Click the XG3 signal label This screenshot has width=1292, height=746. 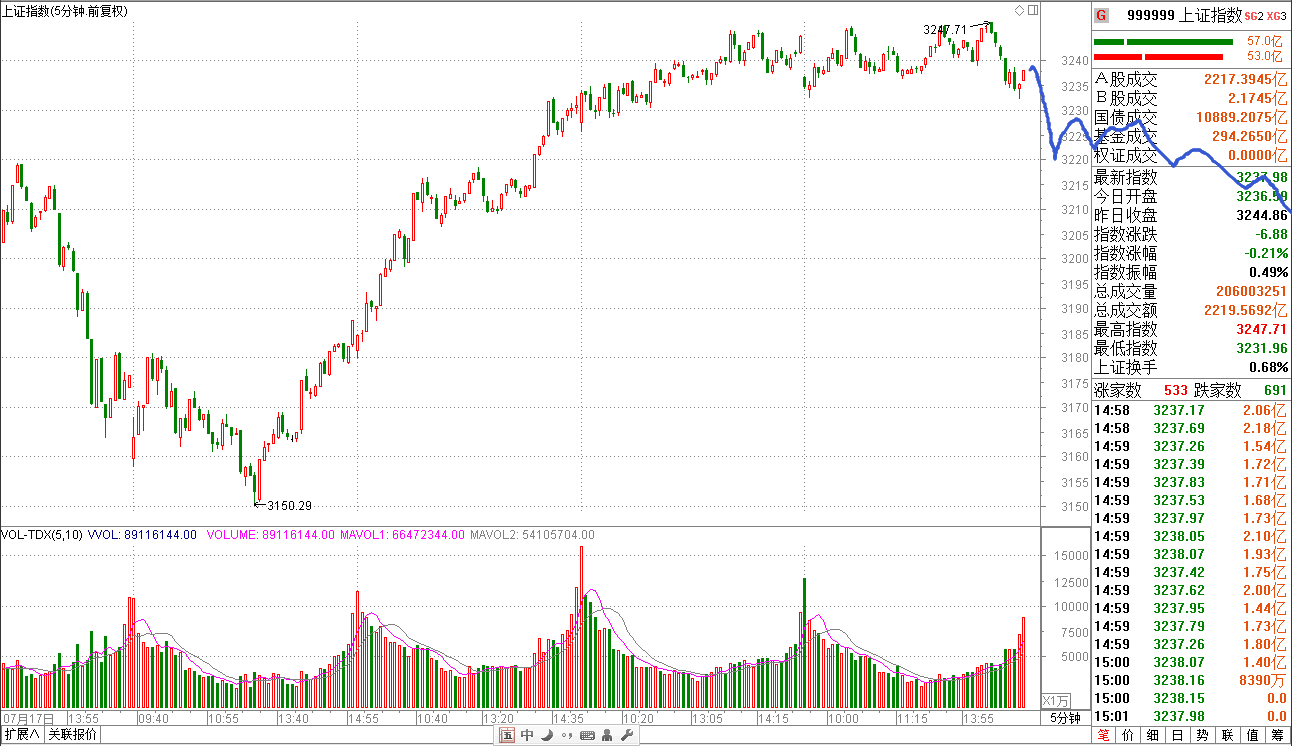click(1276, 16)
